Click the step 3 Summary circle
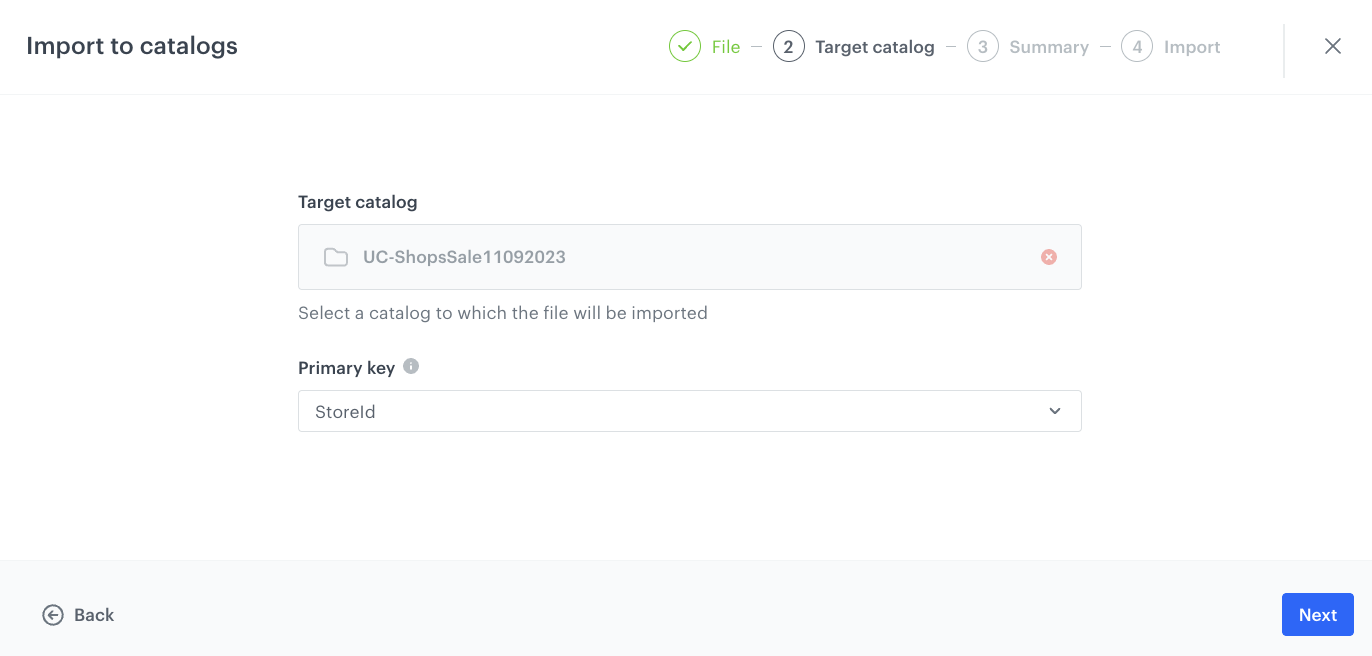The width and height of the screenshot is (1372, 656). 983,46
